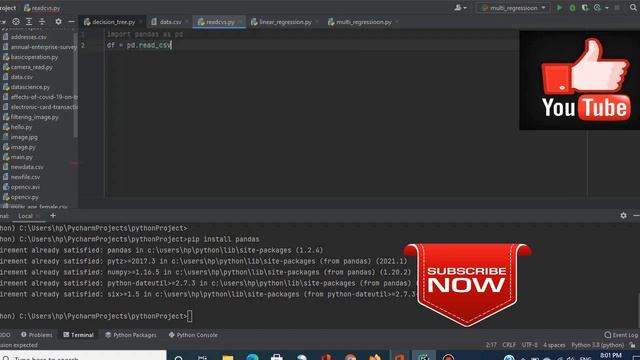The image size is (640, 360).
Task: Open terminal panel settings gear
Action: click(623, 216)
